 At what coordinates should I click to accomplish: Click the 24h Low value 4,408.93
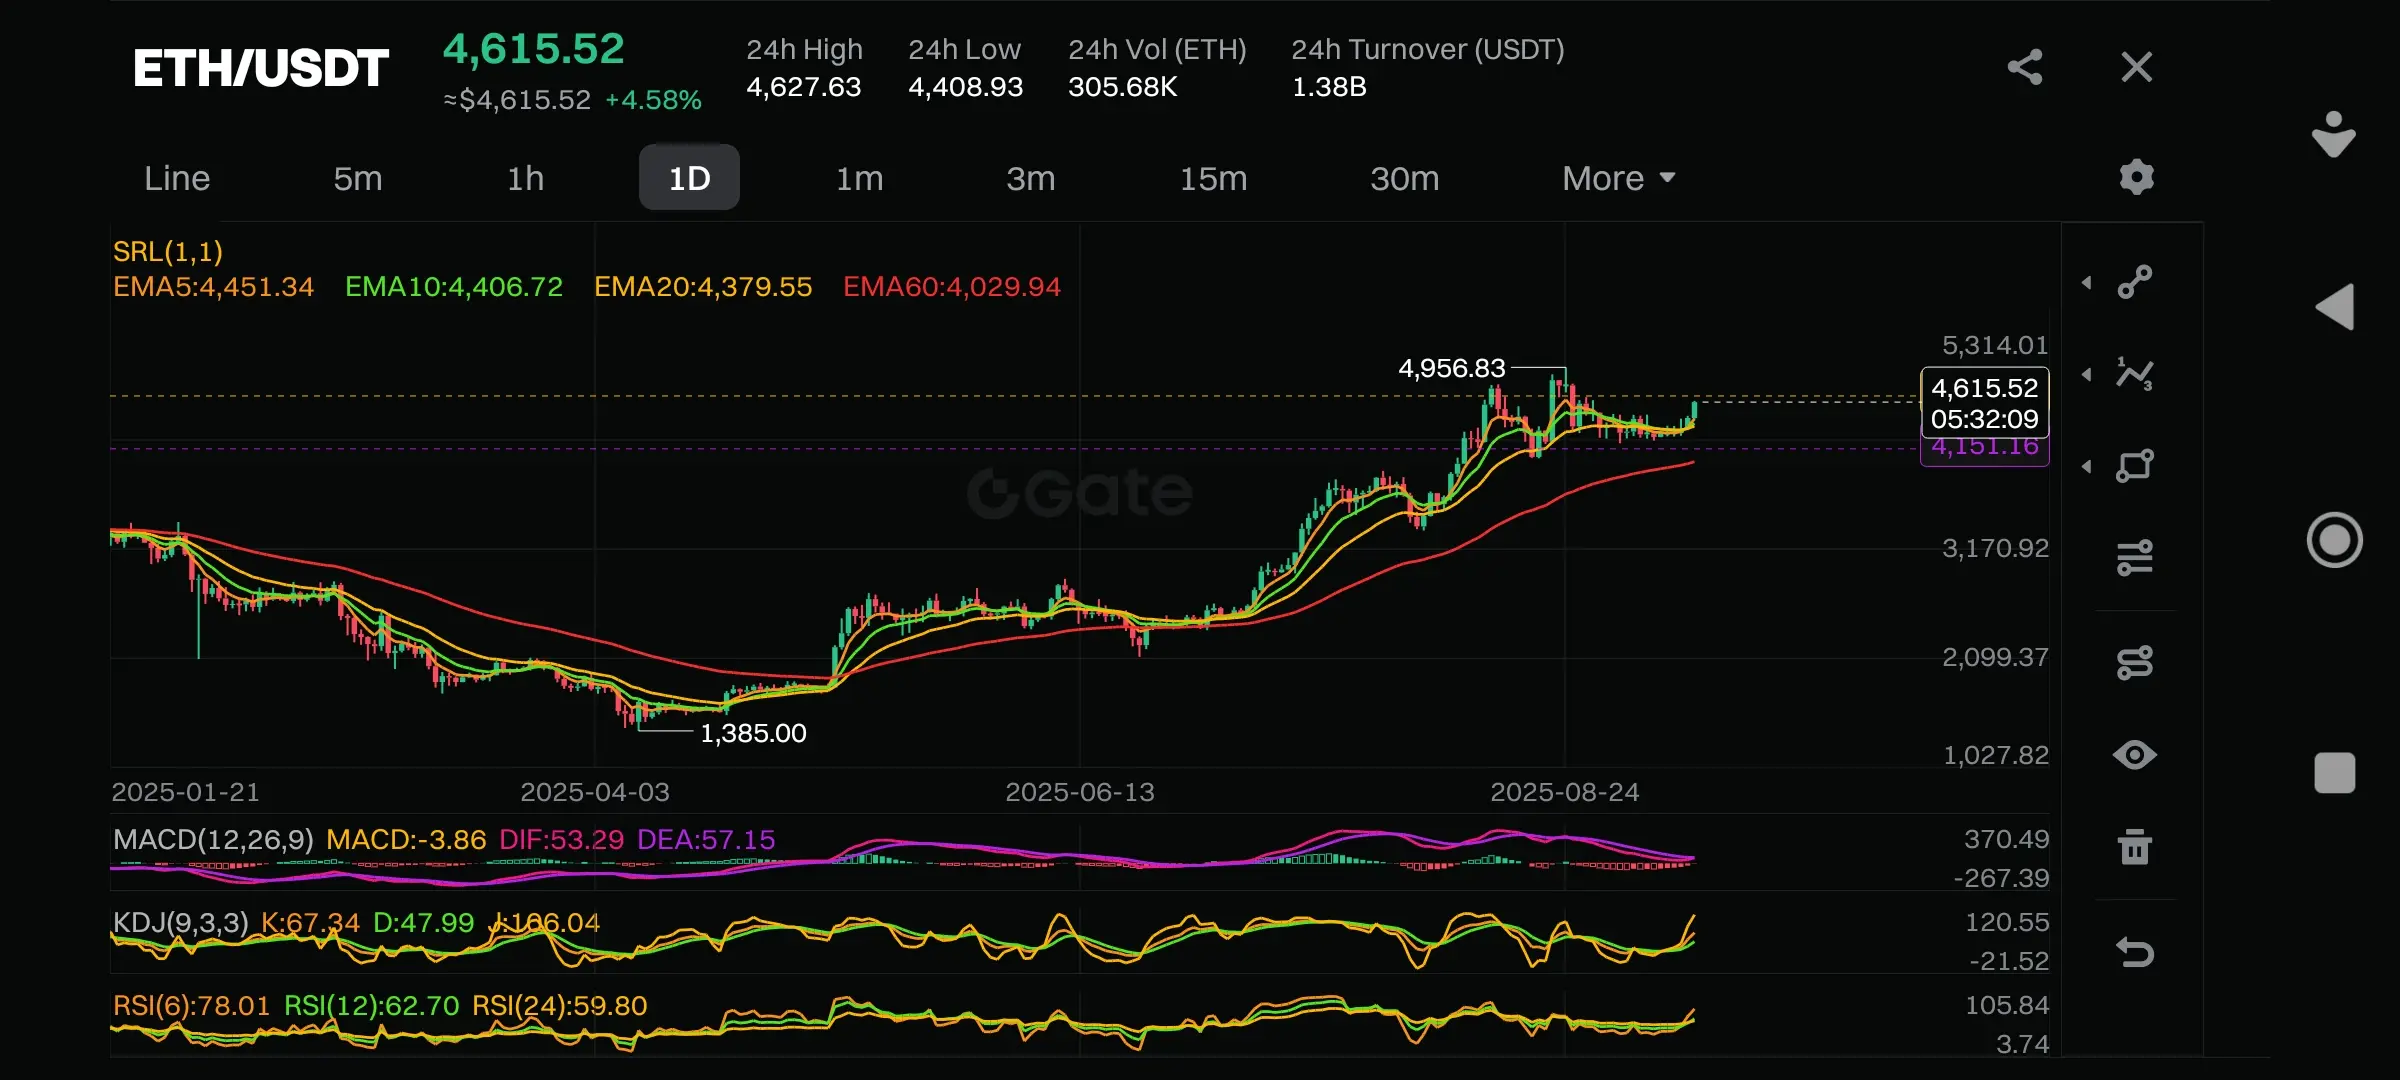[x=966, y=87]
